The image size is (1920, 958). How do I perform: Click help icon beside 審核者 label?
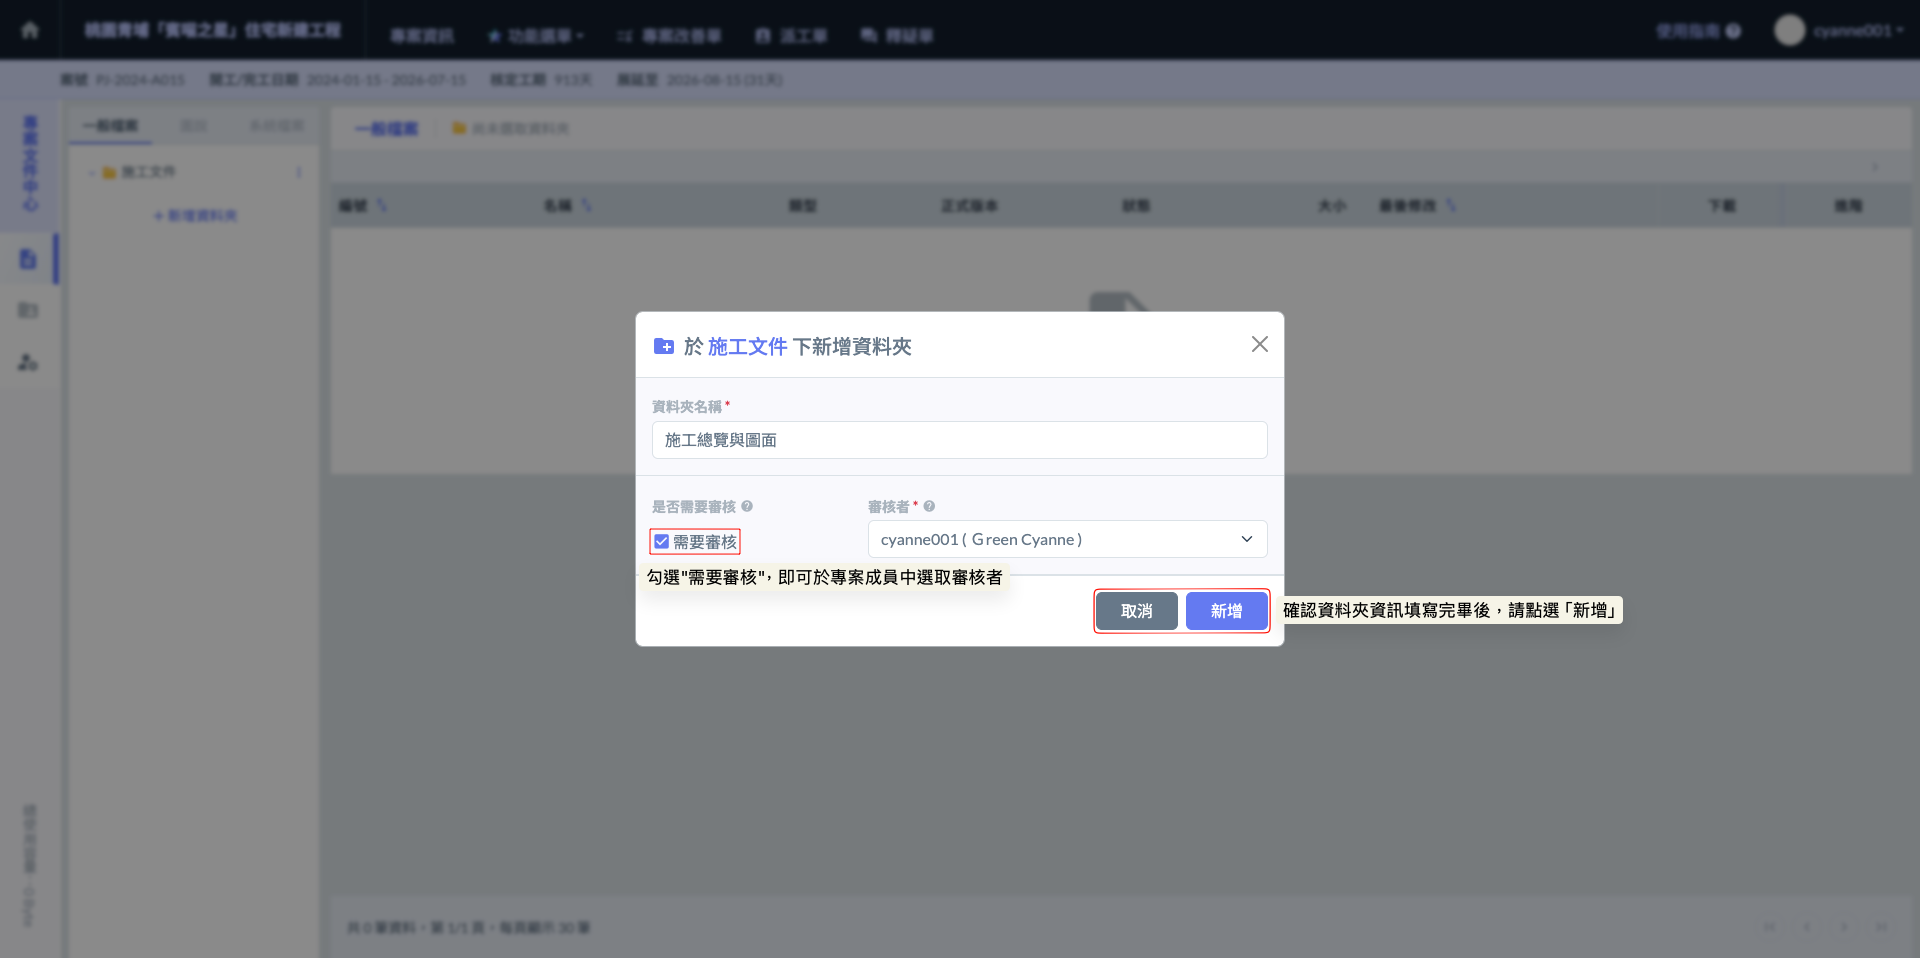929,507
